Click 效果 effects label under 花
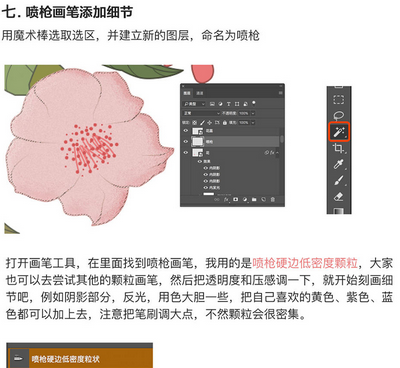Screen dimensions: 400x368 (207, 161)
